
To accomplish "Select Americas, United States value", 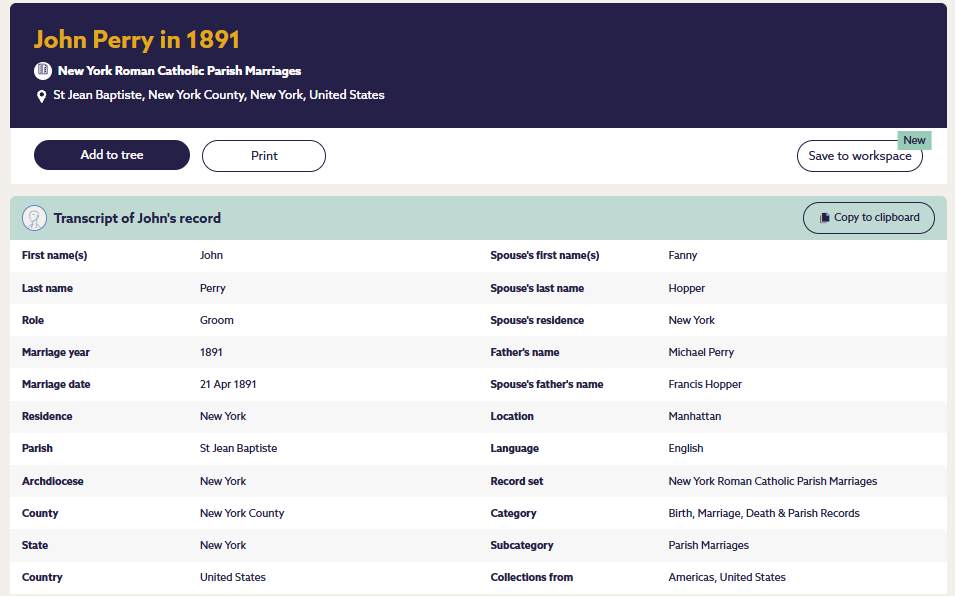I will click(727, 577).
